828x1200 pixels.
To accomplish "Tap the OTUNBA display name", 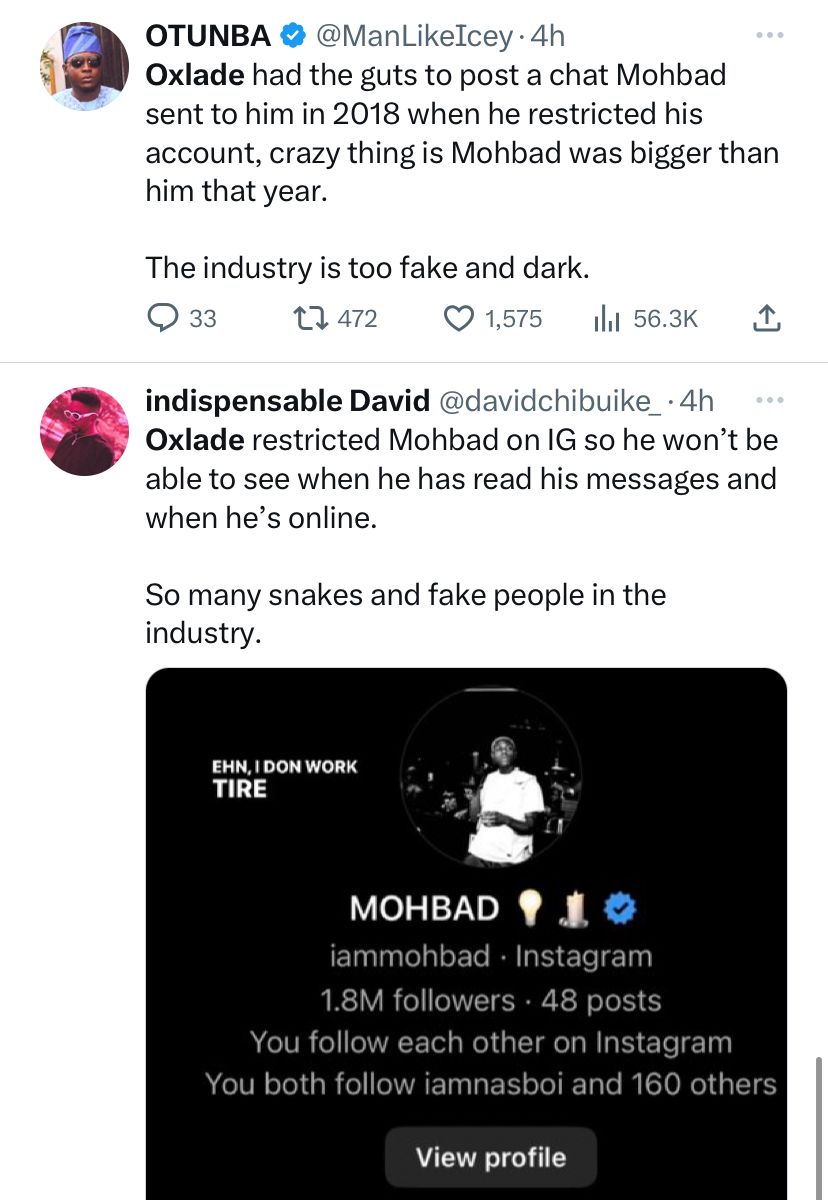I will [208, 36].
